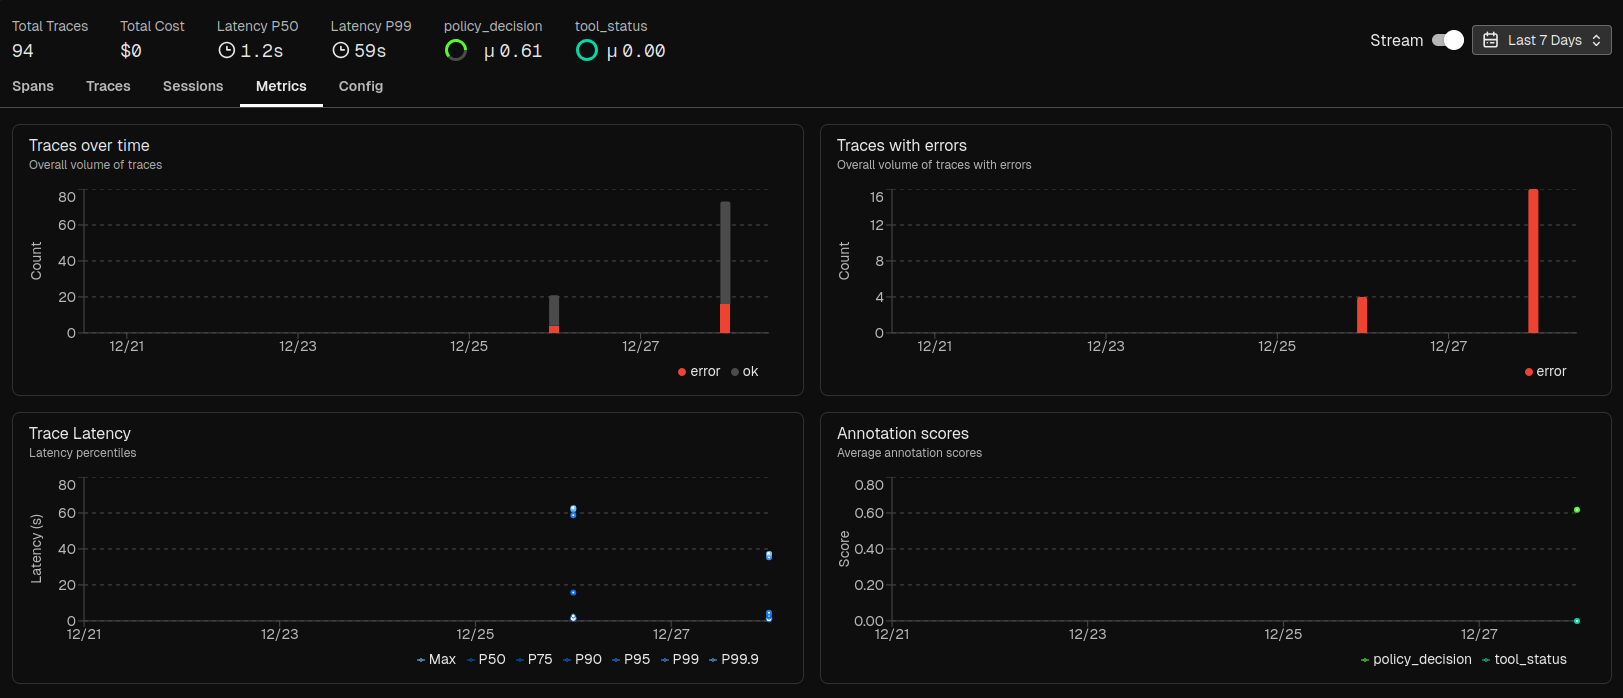Click the tool_status ring icon

pyautogui.click(x=587, y=50)
